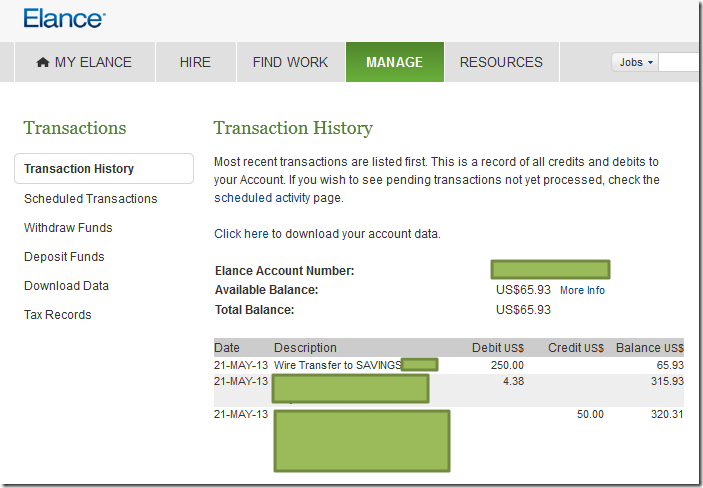Image resolution: width=703 pixels, height=488 pixels.
Task: Click the Available Balance US$65.93 value
Action: (523, 290)
